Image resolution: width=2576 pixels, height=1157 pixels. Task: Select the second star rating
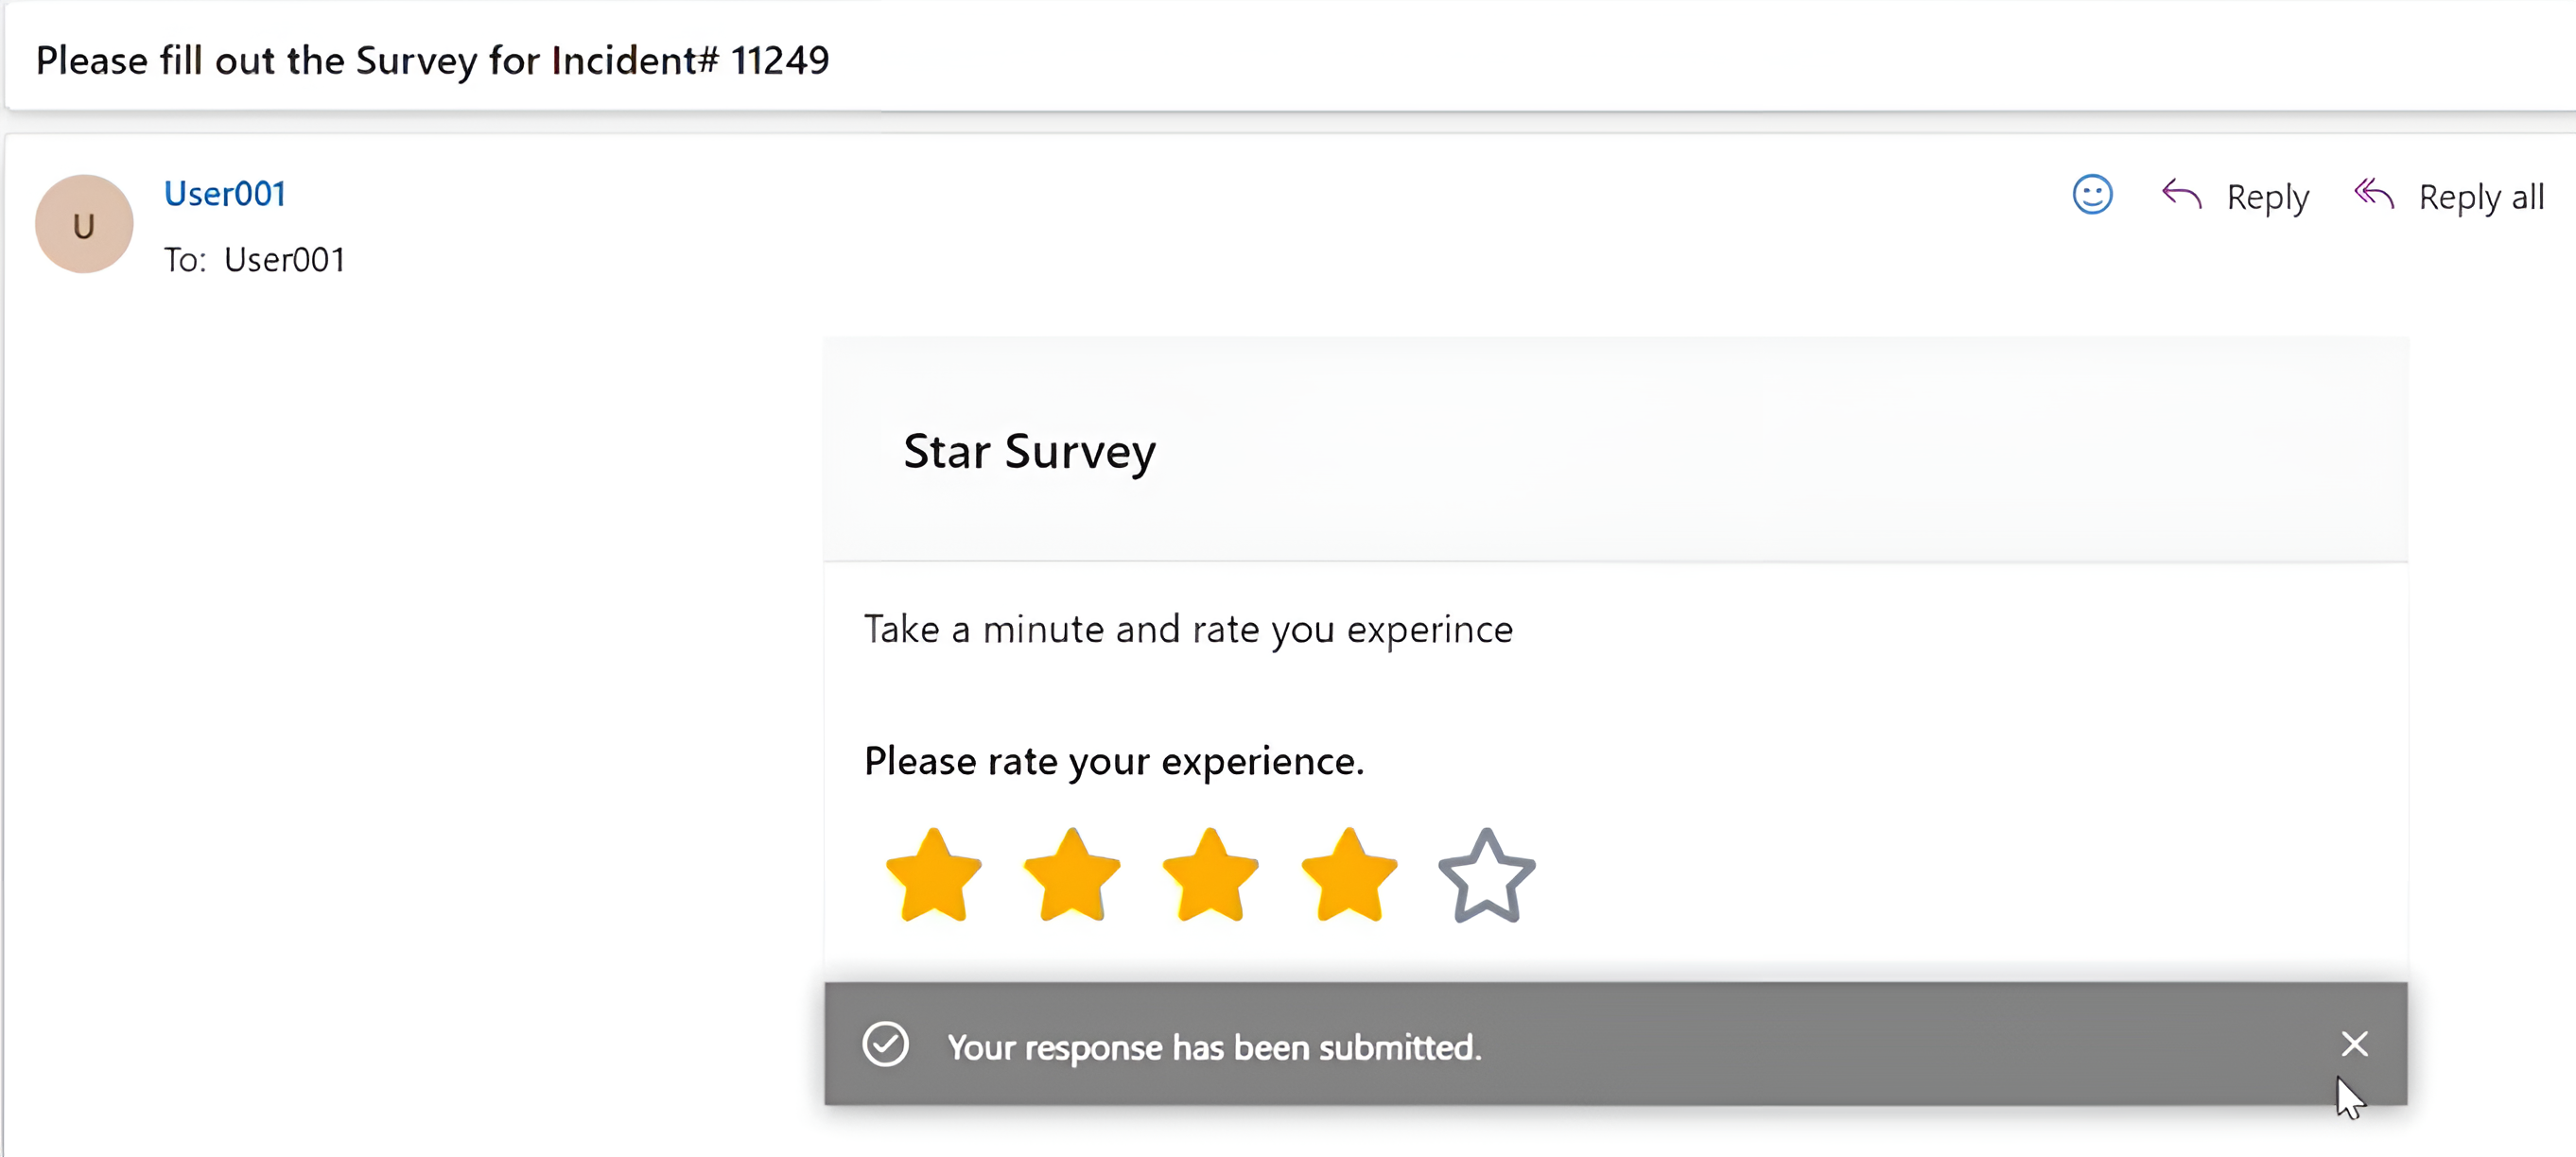coord(1072,875)
